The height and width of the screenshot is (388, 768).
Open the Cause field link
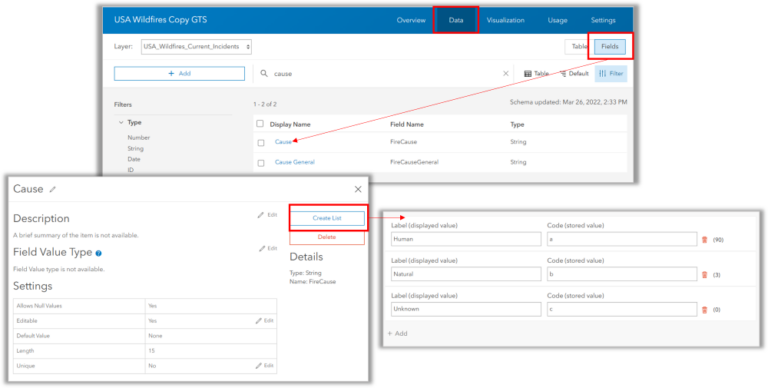click(x=283, y=142)
